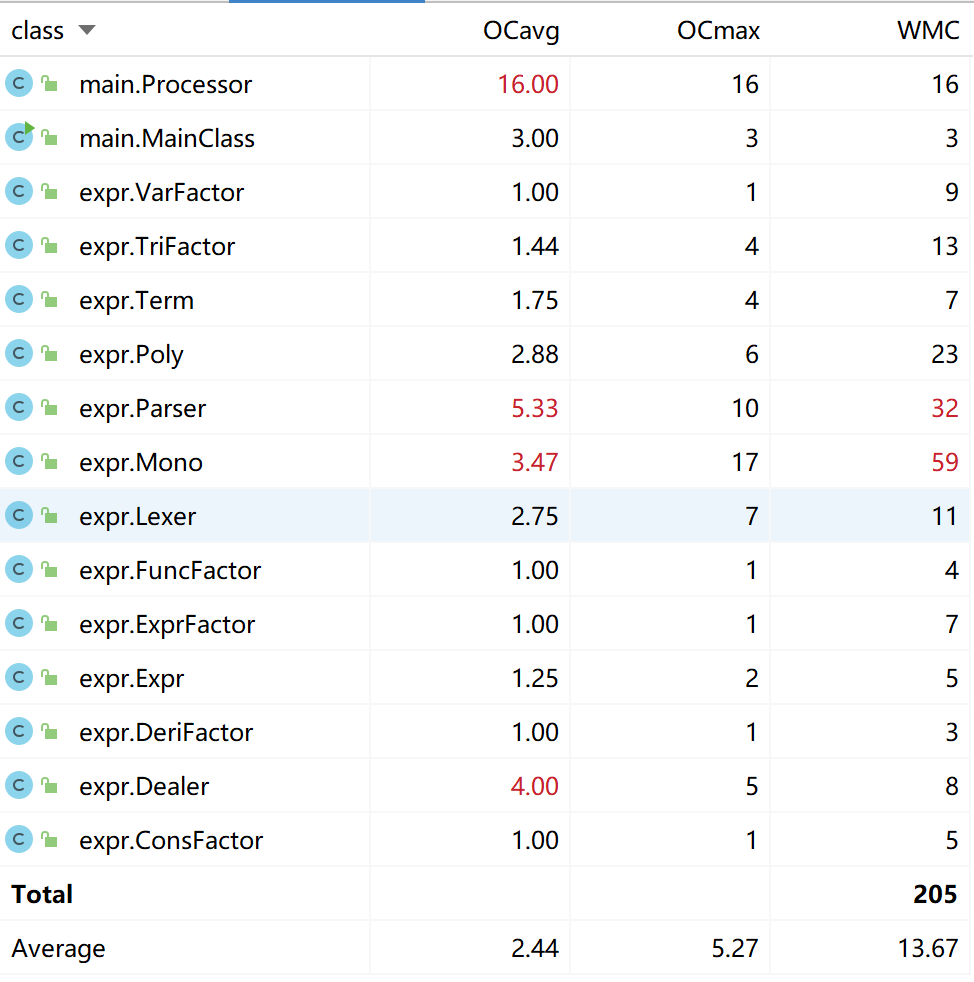Click the public lock icon for expr.Poly
Viewport: 974px width, 982px height.
(49, 353)
